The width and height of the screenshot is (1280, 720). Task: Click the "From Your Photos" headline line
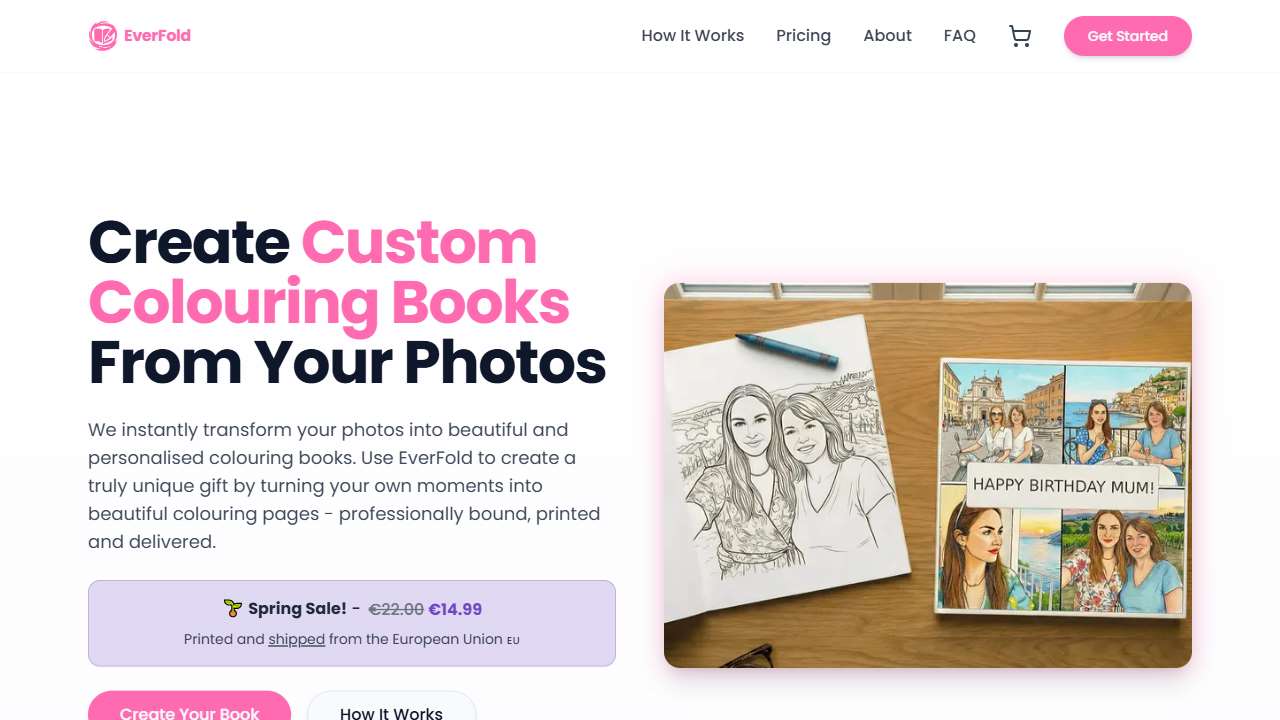[347, 362]
